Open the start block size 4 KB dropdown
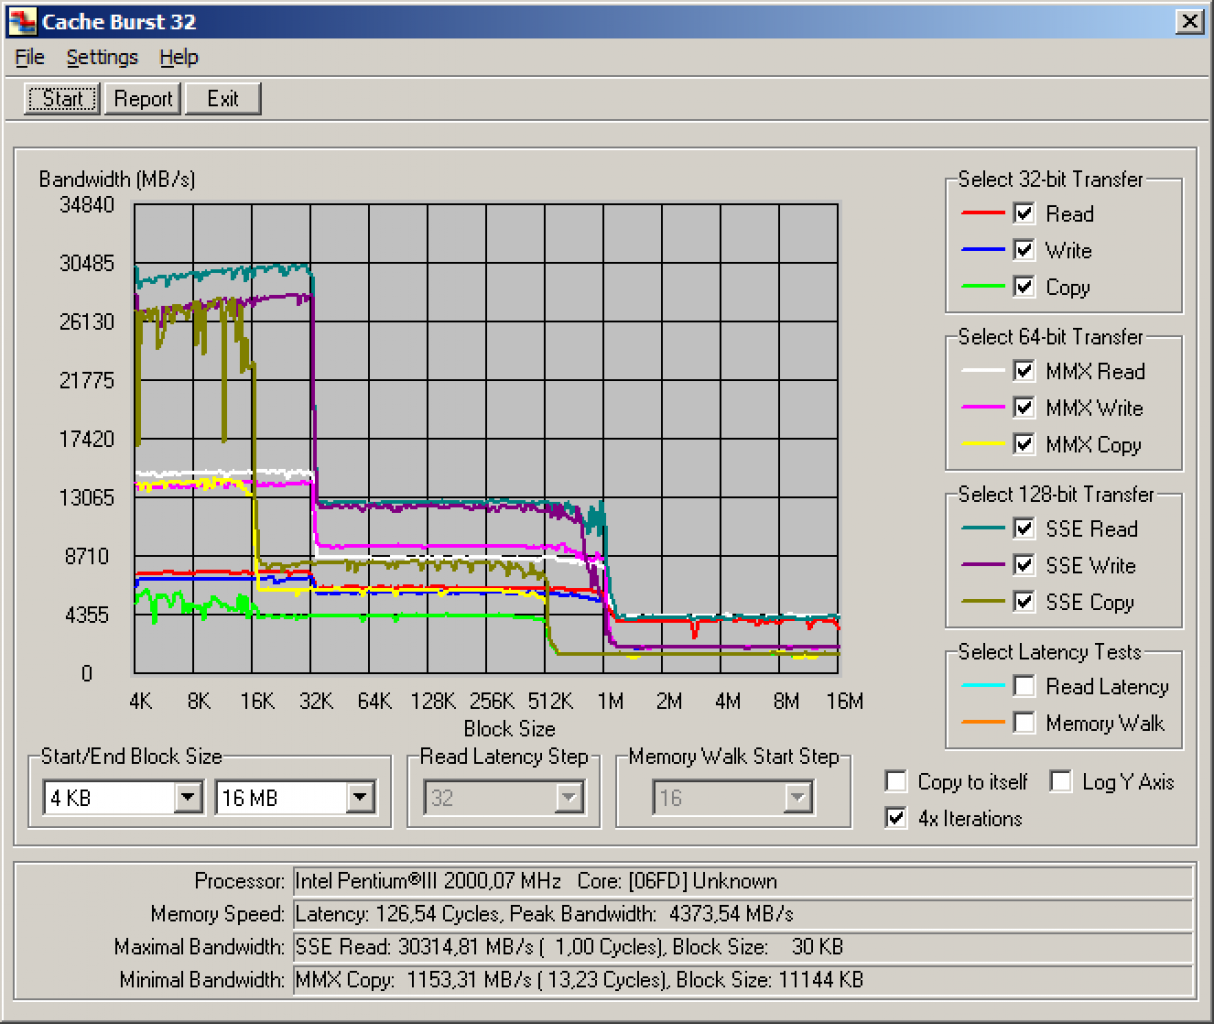 188,797
